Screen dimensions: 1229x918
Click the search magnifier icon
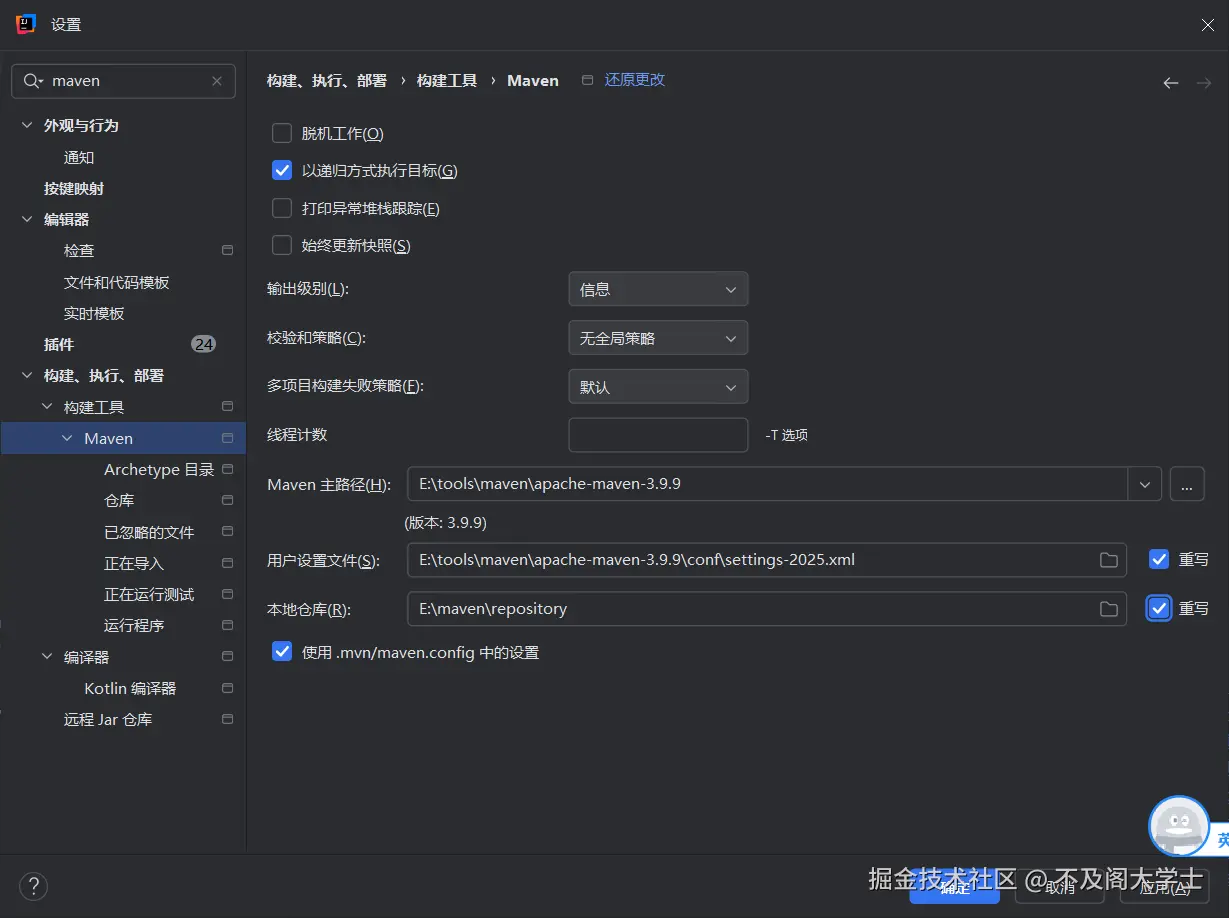pos(33,81)
